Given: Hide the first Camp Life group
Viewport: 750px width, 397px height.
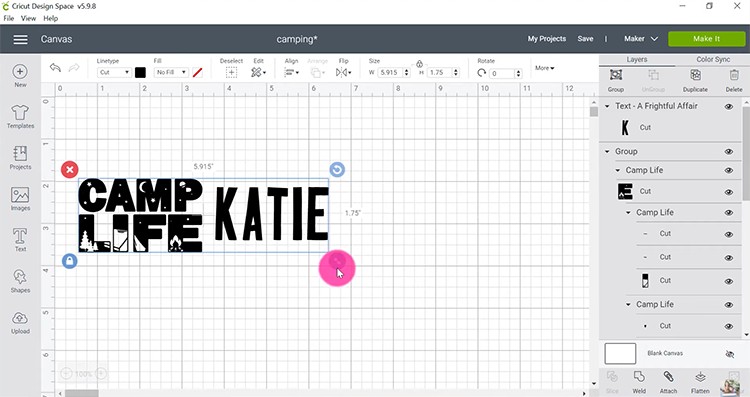Looking at the screenshot, I should click(x=729, y=170).
